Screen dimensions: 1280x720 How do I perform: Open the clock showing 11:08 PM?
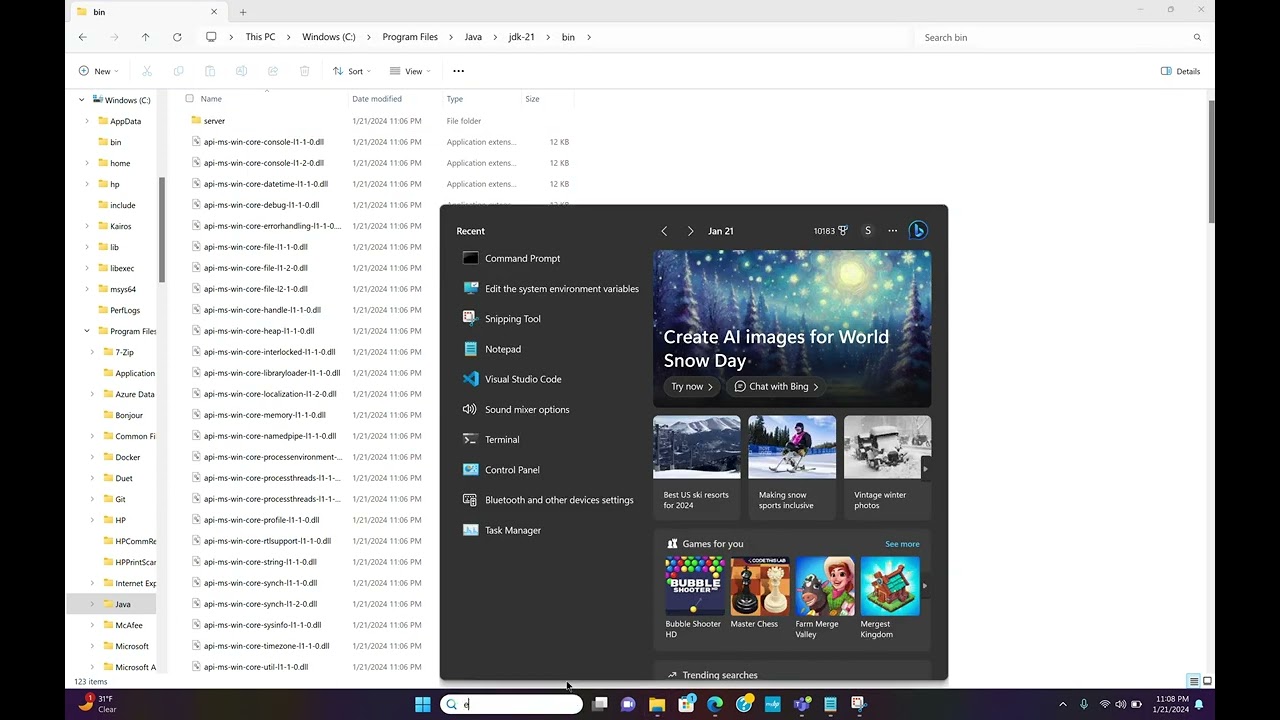pyautogui.click(x=1172, y=704)
